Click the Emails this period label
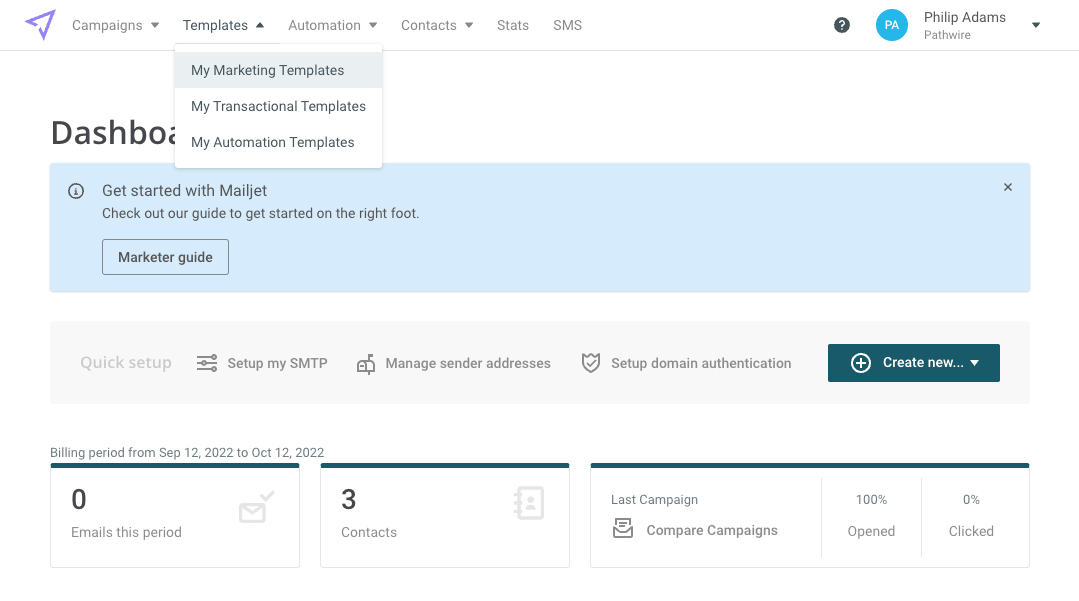This screenshot has width=1079, height=601. pos(127,532)
